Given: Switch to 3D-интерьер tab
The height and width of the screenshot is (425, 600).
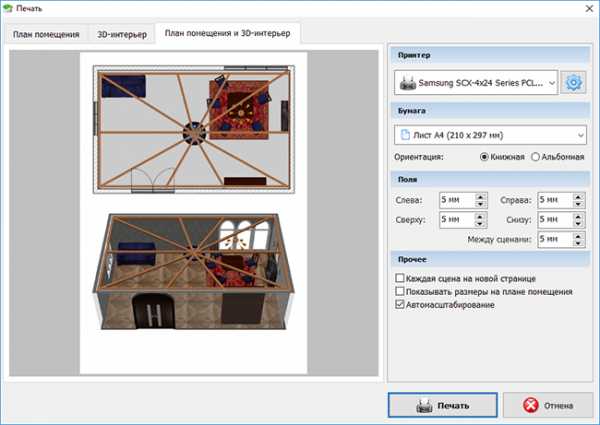Looking at the screenshot, I should (121, 35).
